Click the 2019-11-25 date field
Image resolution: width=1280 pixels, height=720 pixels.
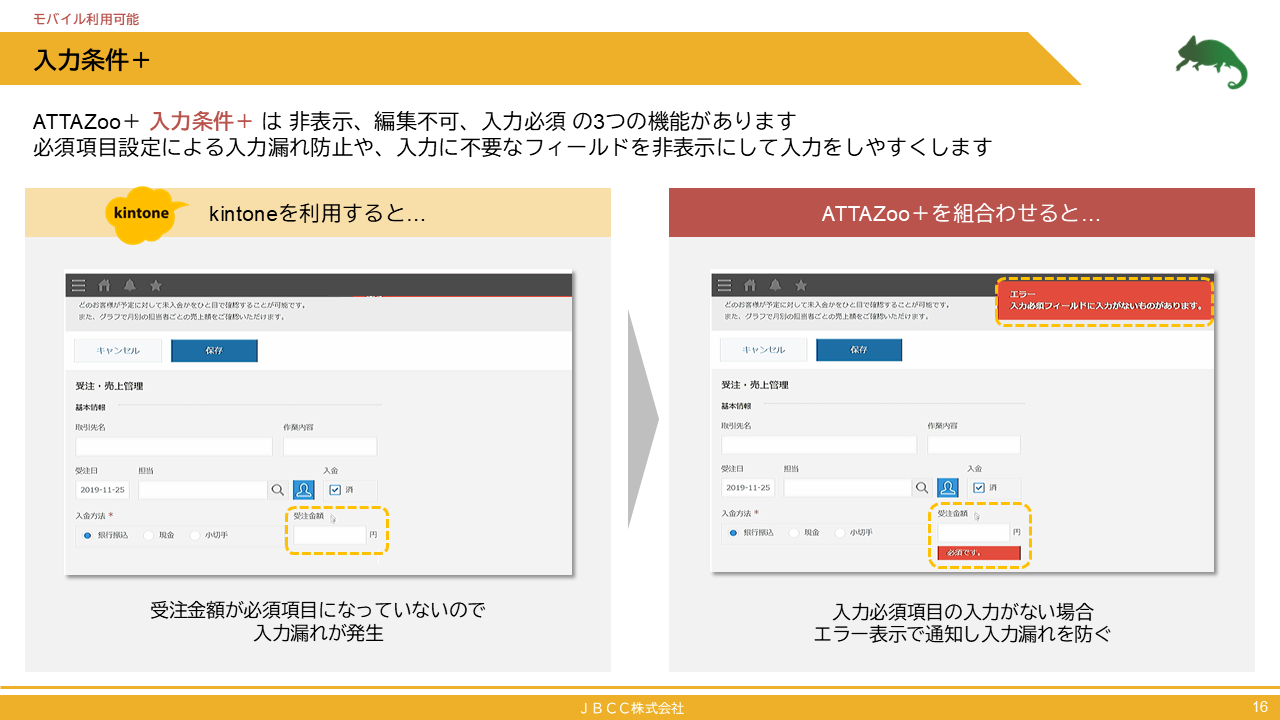[102, 489]
